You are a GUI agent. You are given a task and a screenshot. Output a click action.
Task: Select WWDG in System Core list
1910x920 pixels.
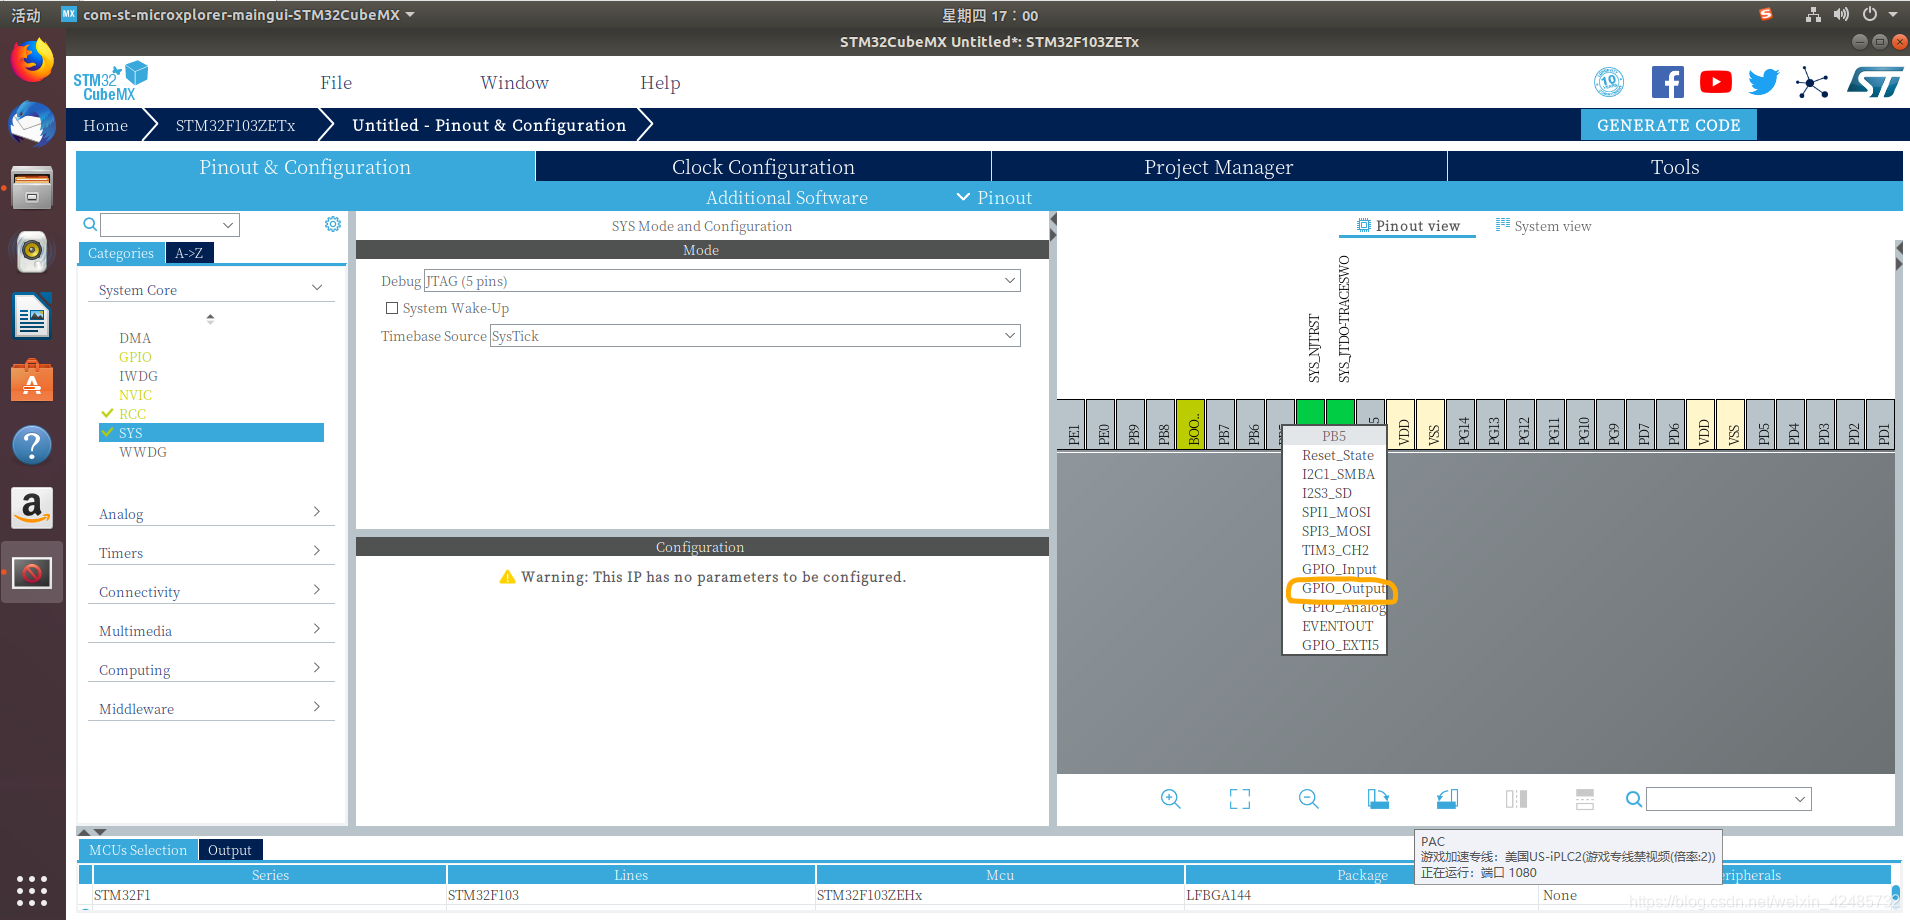(x=143, y=452)
